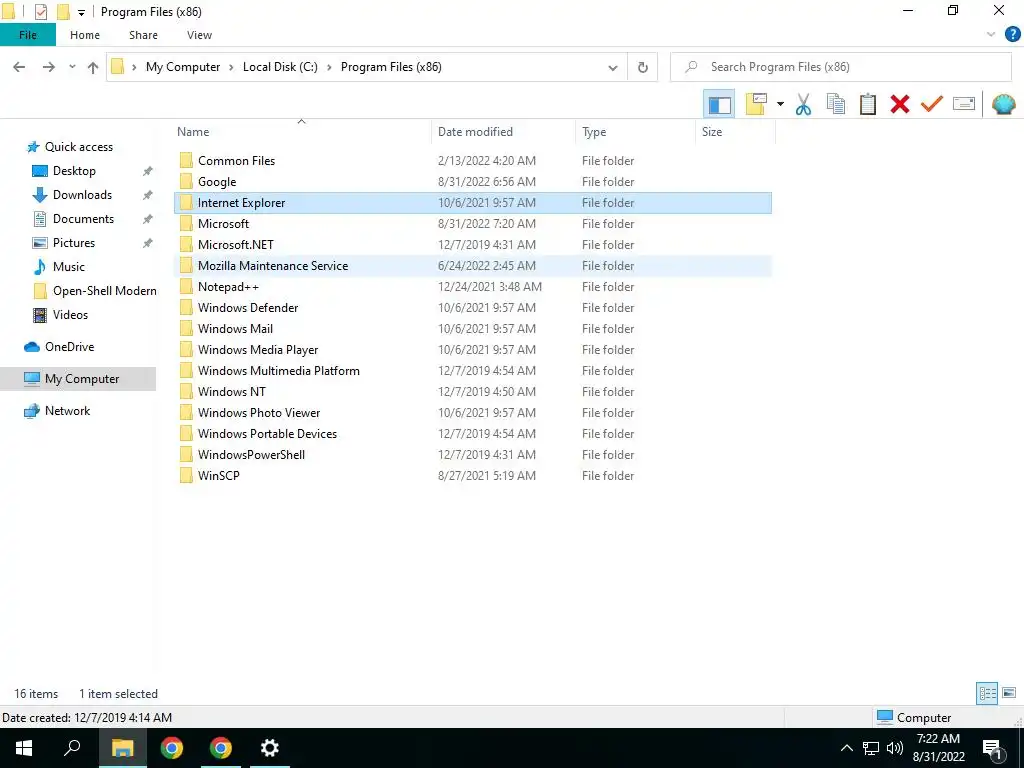Click the Up one level arrow
Viewport: 1024px width, 768px height.
tap(93, 67)
